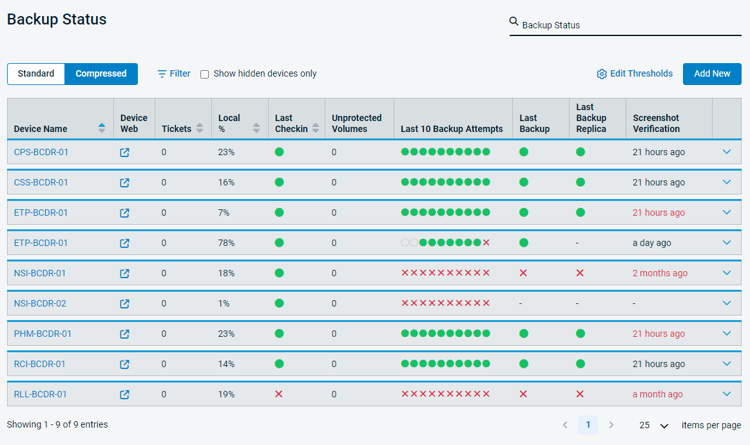750x445 pixels.
Task: Click CPS-BCDR-01 green Last Backup status dot
Action: pos(524,152)
